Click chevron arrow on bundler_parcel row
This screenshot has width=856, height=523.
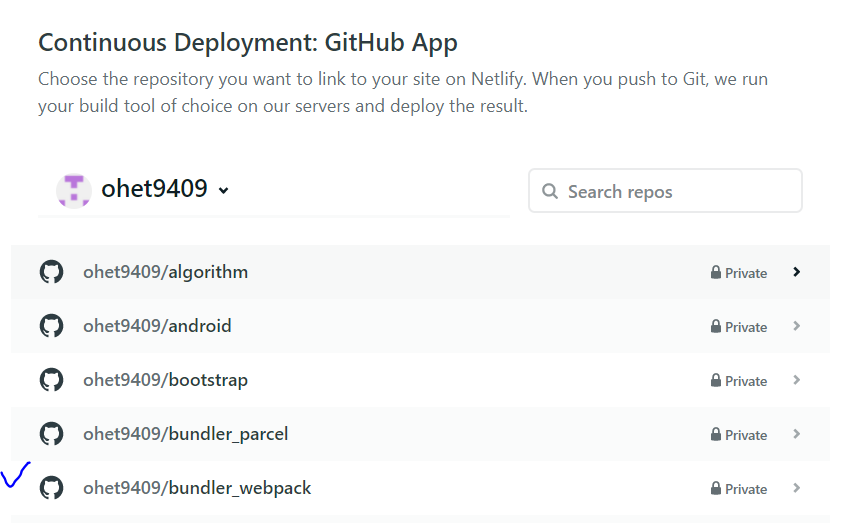pyautogui.click(x=796, y=434)
